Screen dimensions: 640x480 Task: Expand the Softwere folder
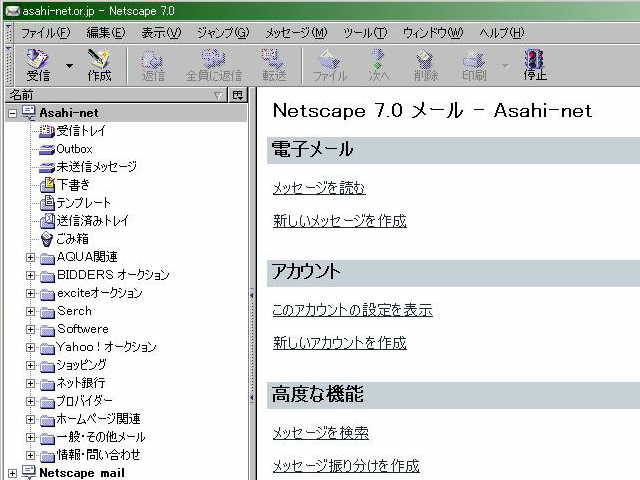pyautogui.click(x=30, y=329)
